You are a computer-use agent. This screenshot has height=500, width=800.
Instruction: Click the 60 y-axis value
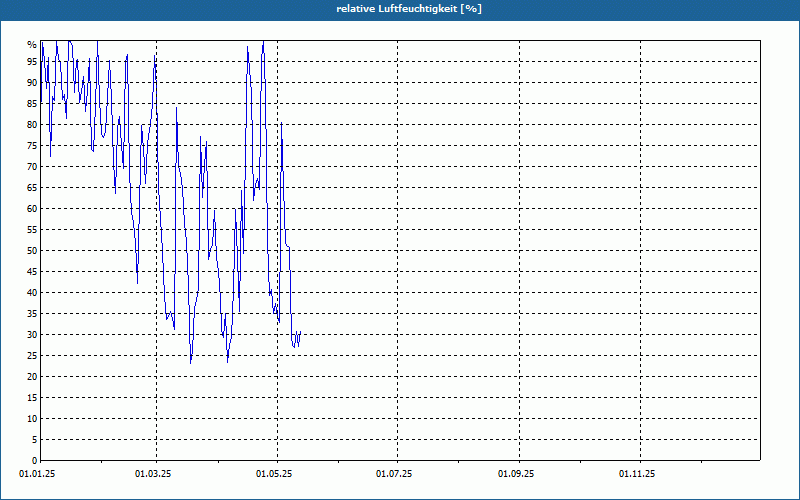[32, 208]
